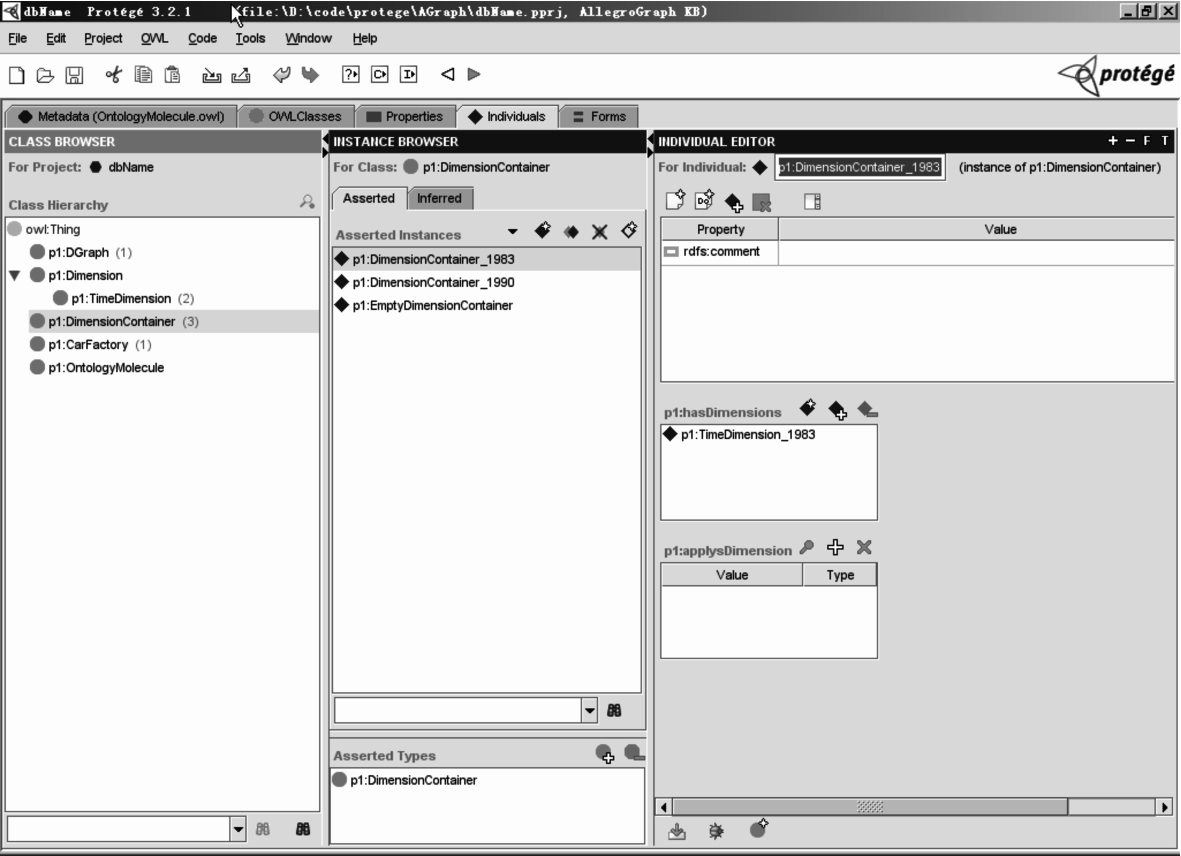Click the Back navigation triangle icon
The height and width of the screenshot is (856, 1181).
[448, 74]
